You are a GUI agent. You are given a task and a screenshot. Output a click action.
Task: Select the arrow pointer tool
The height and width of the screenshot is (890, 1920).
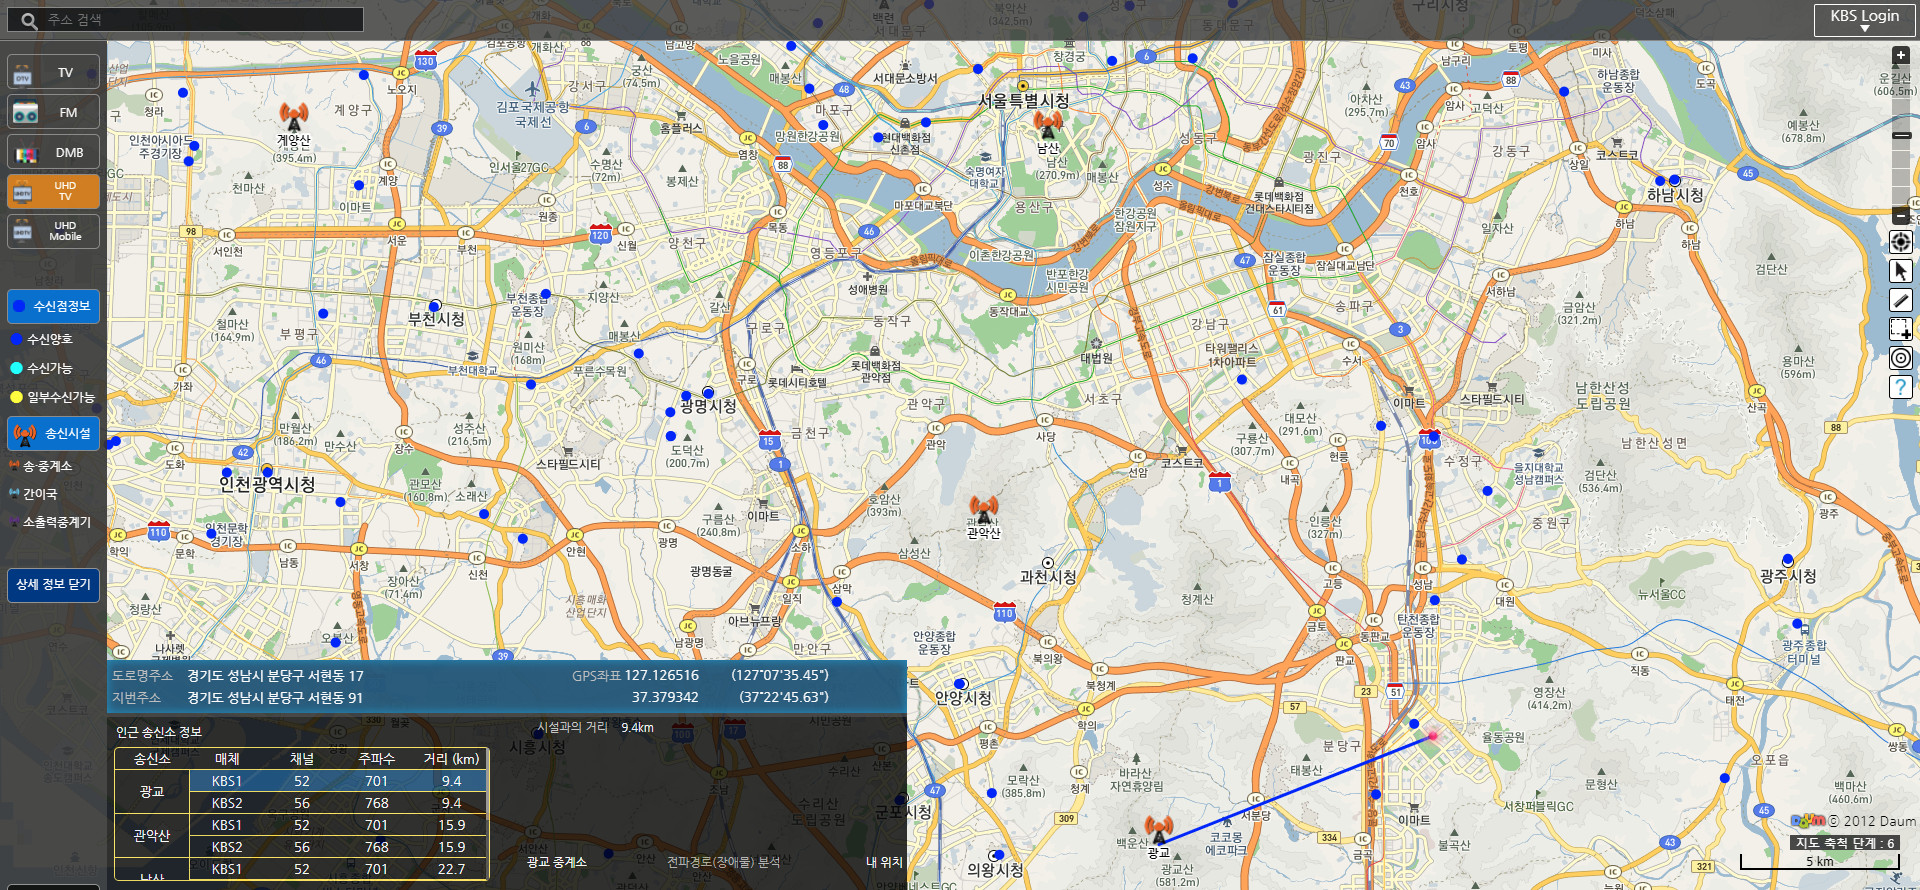click(1901, 271)
